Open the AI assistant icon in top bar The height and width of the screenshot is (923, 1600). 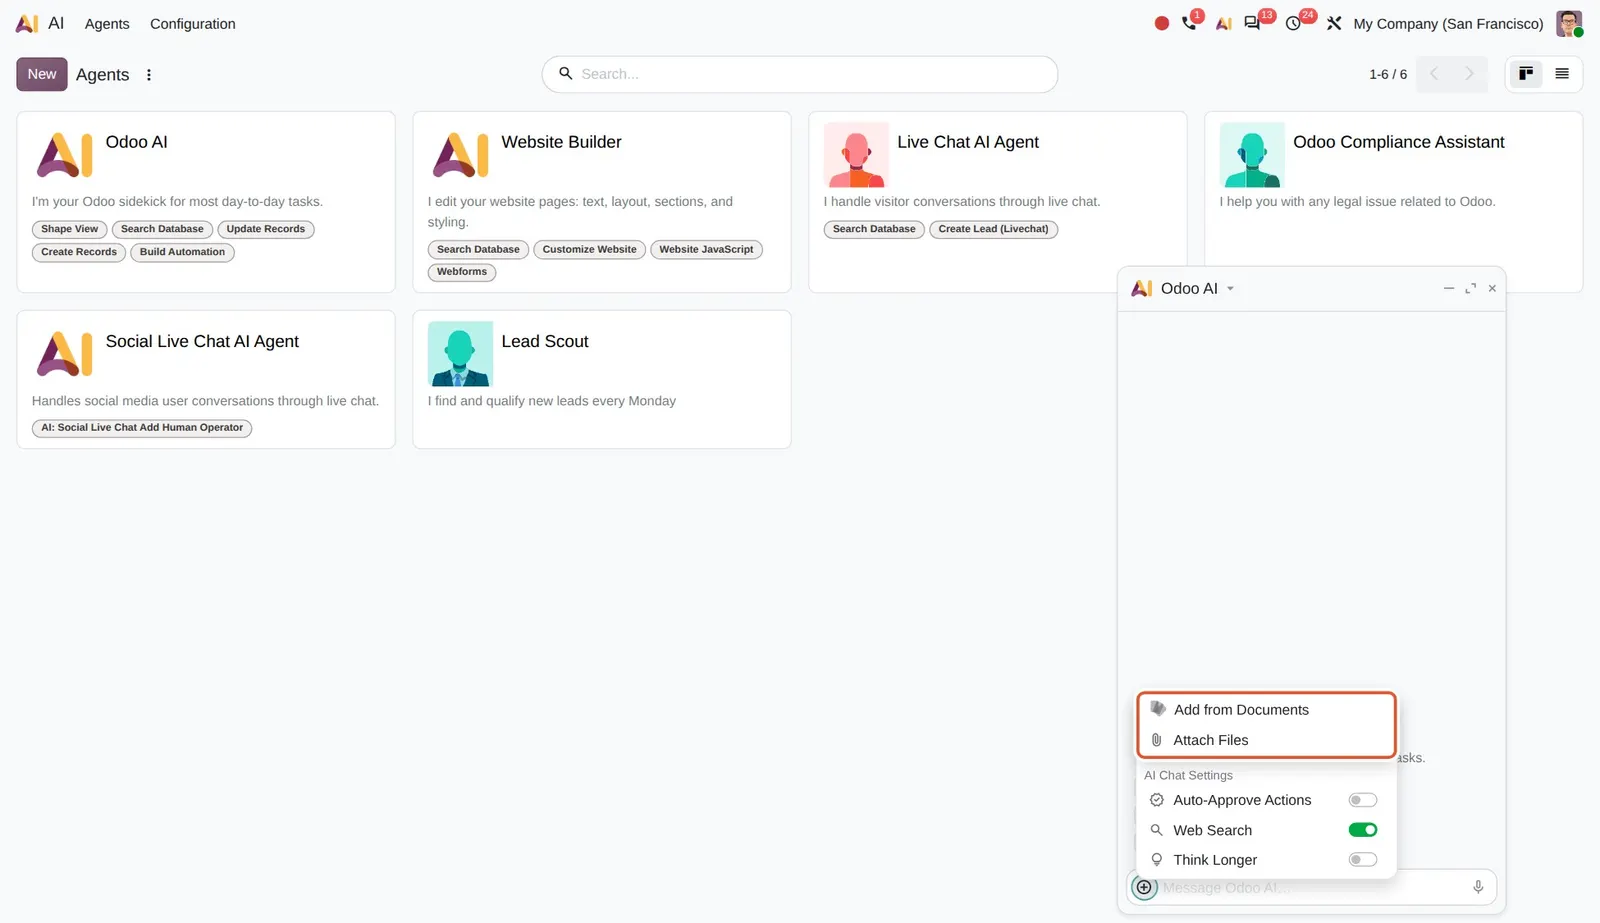(x=1223, y=23)
